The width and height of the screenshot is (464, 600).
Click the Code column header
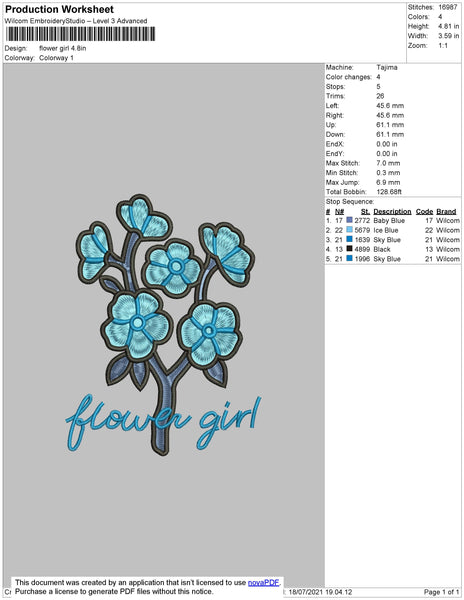pyautogui.click(x=424, y=212)
